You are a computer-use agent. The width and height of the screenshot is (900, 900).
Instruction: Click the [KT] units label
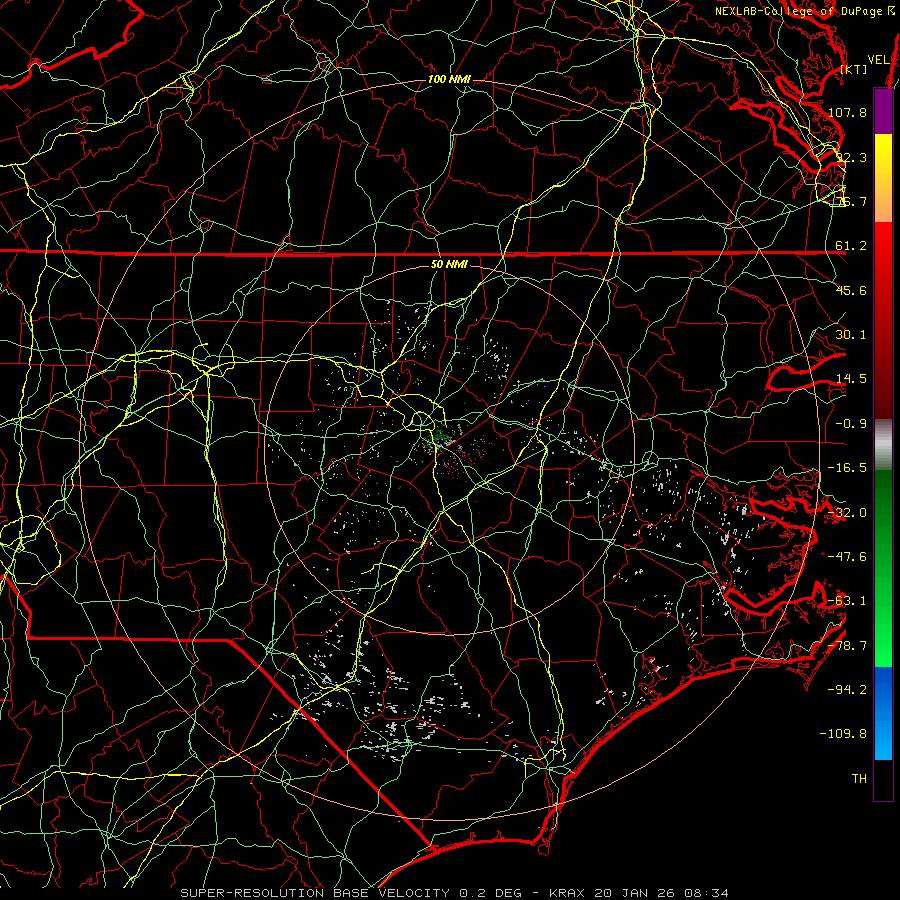click(854, 69)
